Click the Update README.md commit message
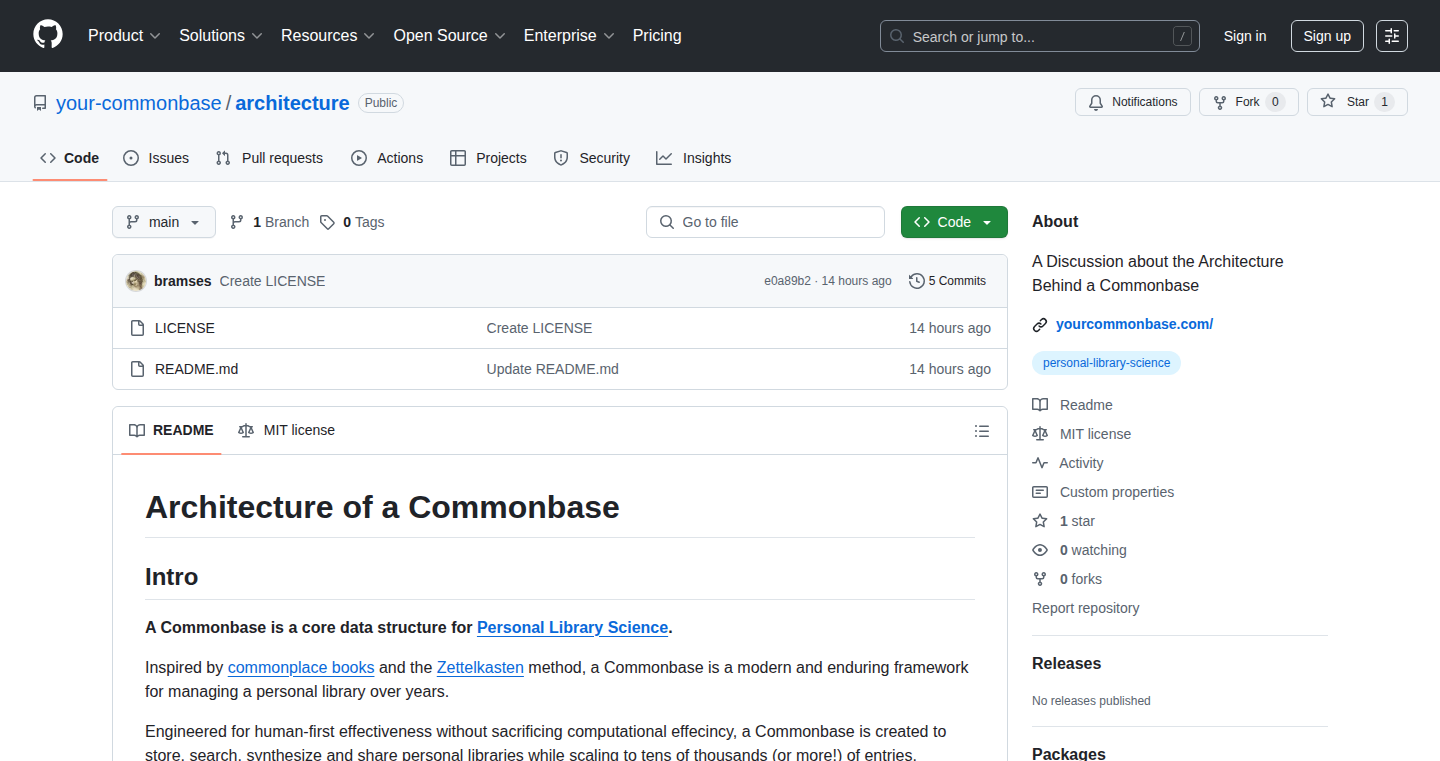The height and width of the screenshot is (761, 1440). coord(553,369)
